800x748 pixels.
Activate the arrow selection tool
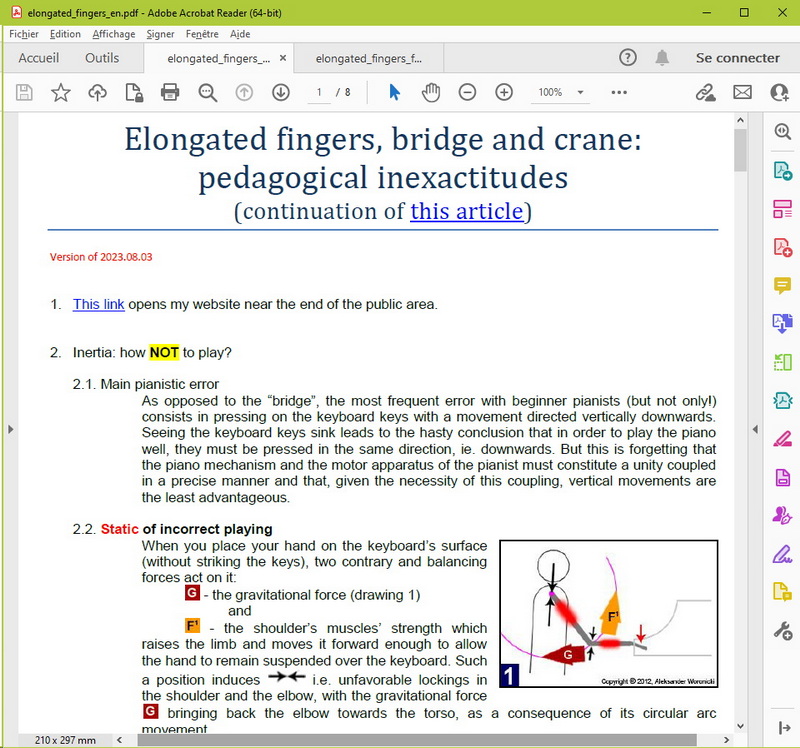point(394,92)
